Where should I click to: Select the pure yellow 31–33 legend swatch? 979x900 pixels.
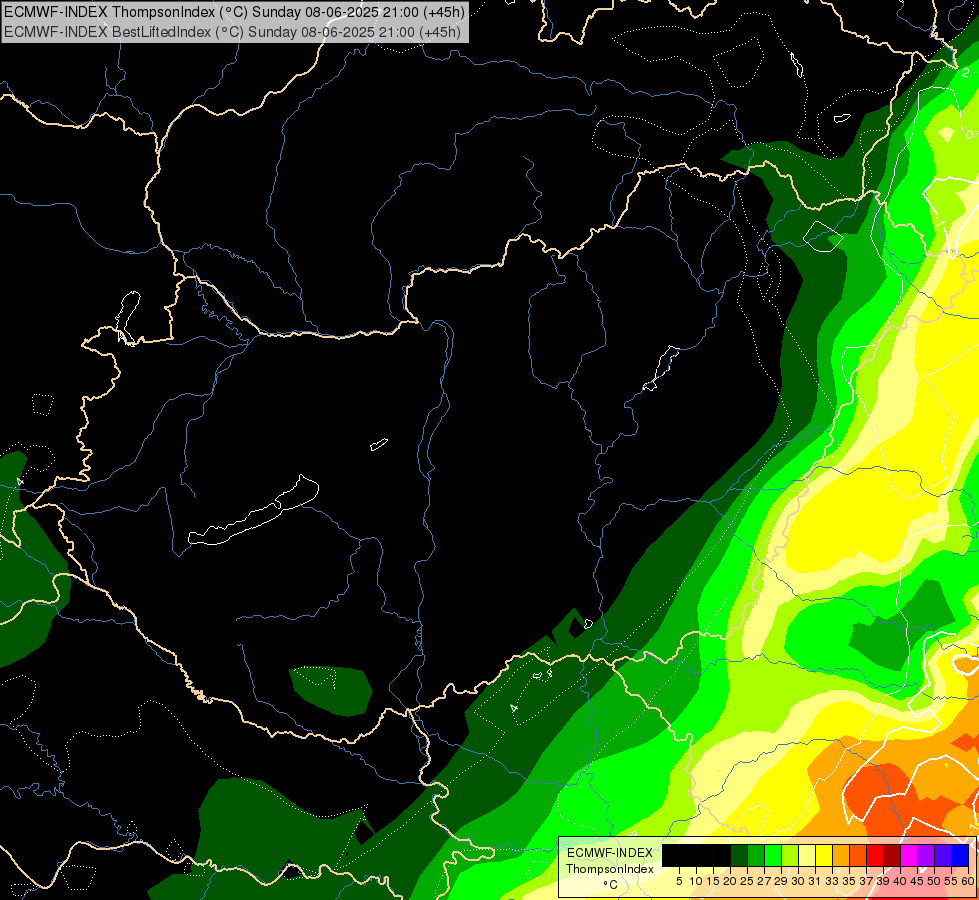point(824,855)
